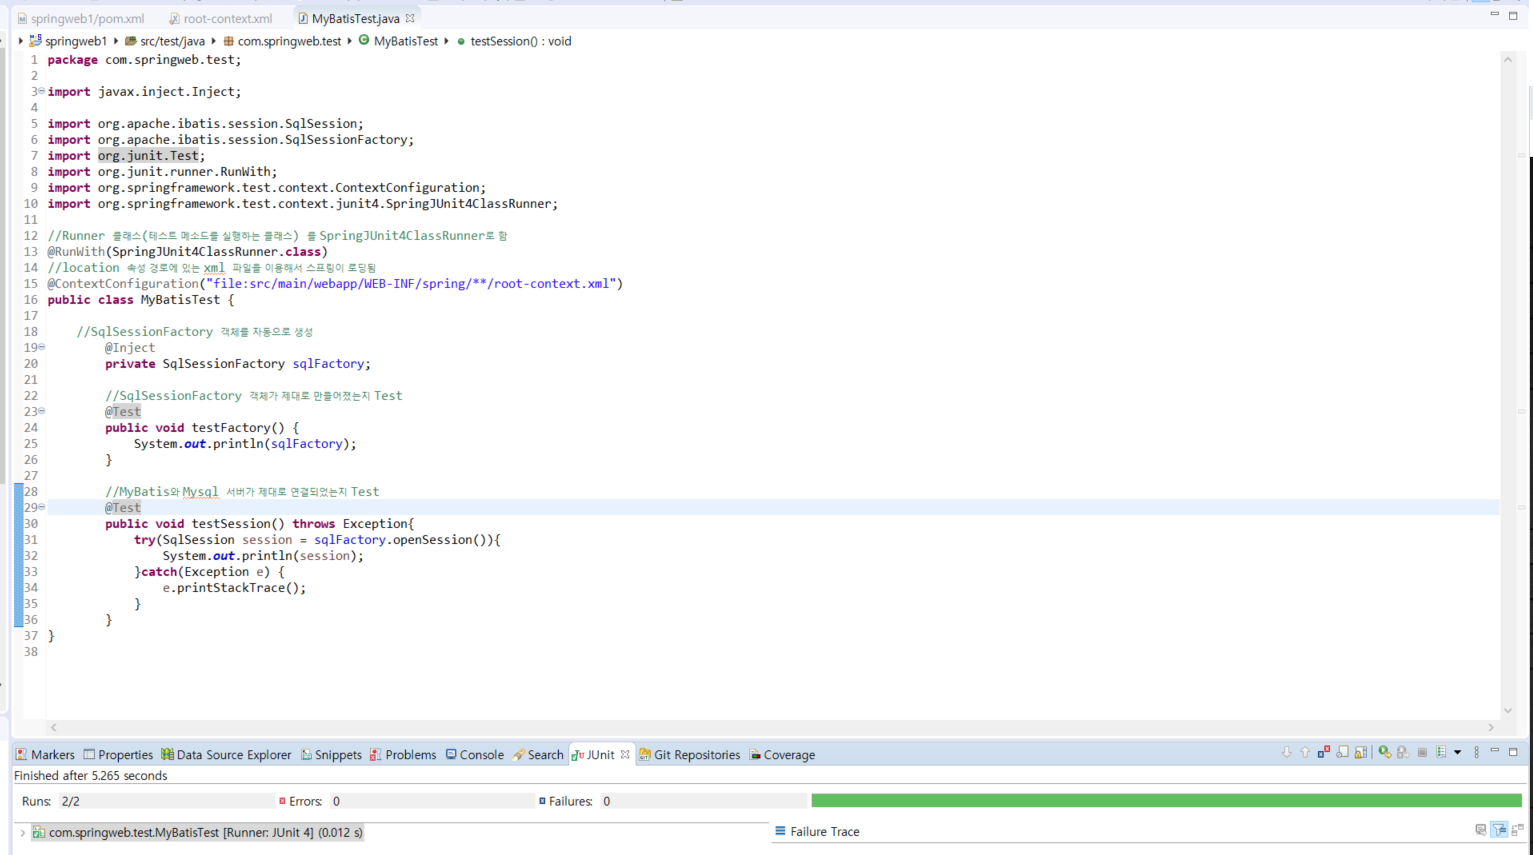Click Show Stack Trace in Console icon
Image resolution: width=1533 pixels, height=855 pixels.
coord(1481,830)
